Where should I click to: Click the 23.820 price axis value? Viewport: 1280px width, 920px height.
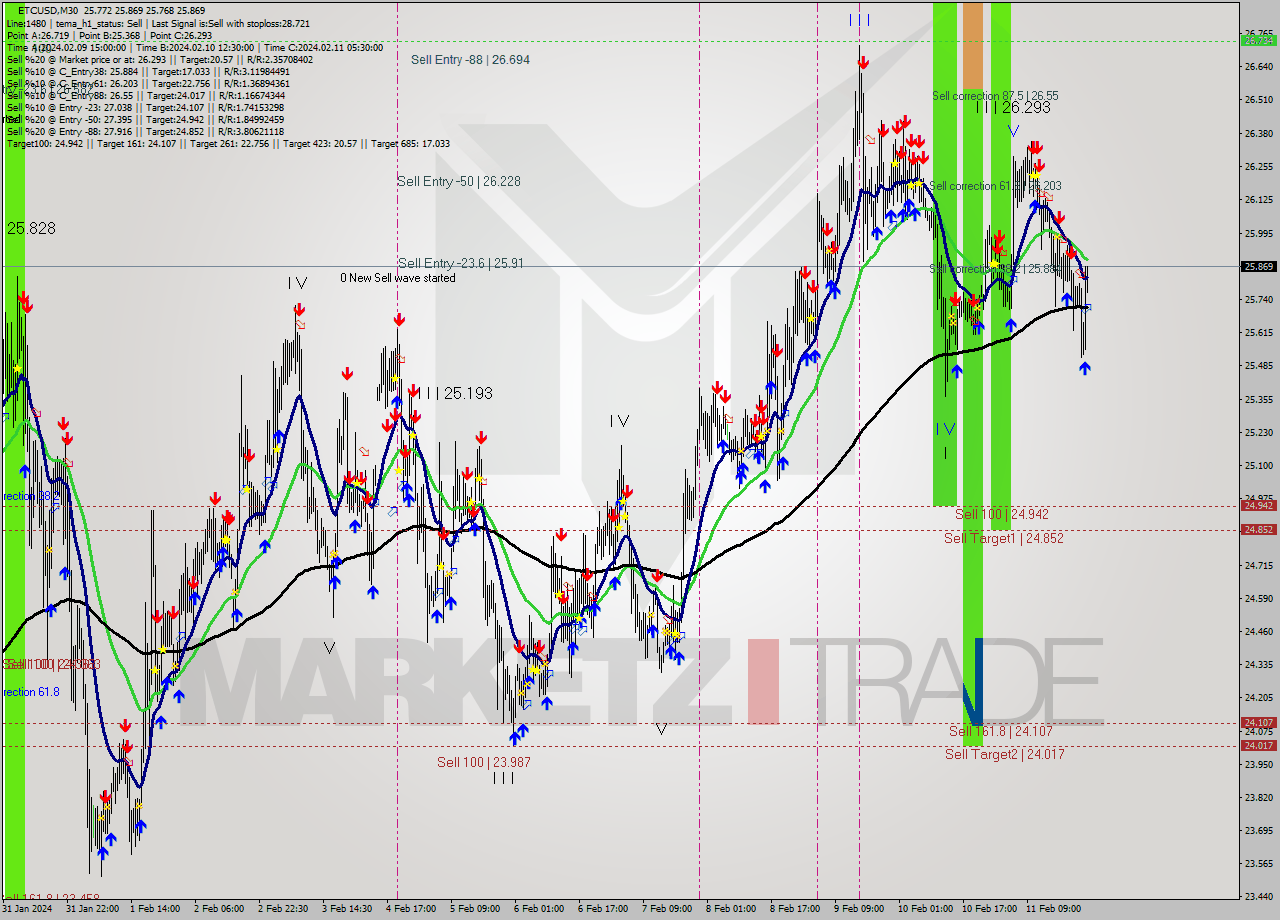tap(1258, 798)
